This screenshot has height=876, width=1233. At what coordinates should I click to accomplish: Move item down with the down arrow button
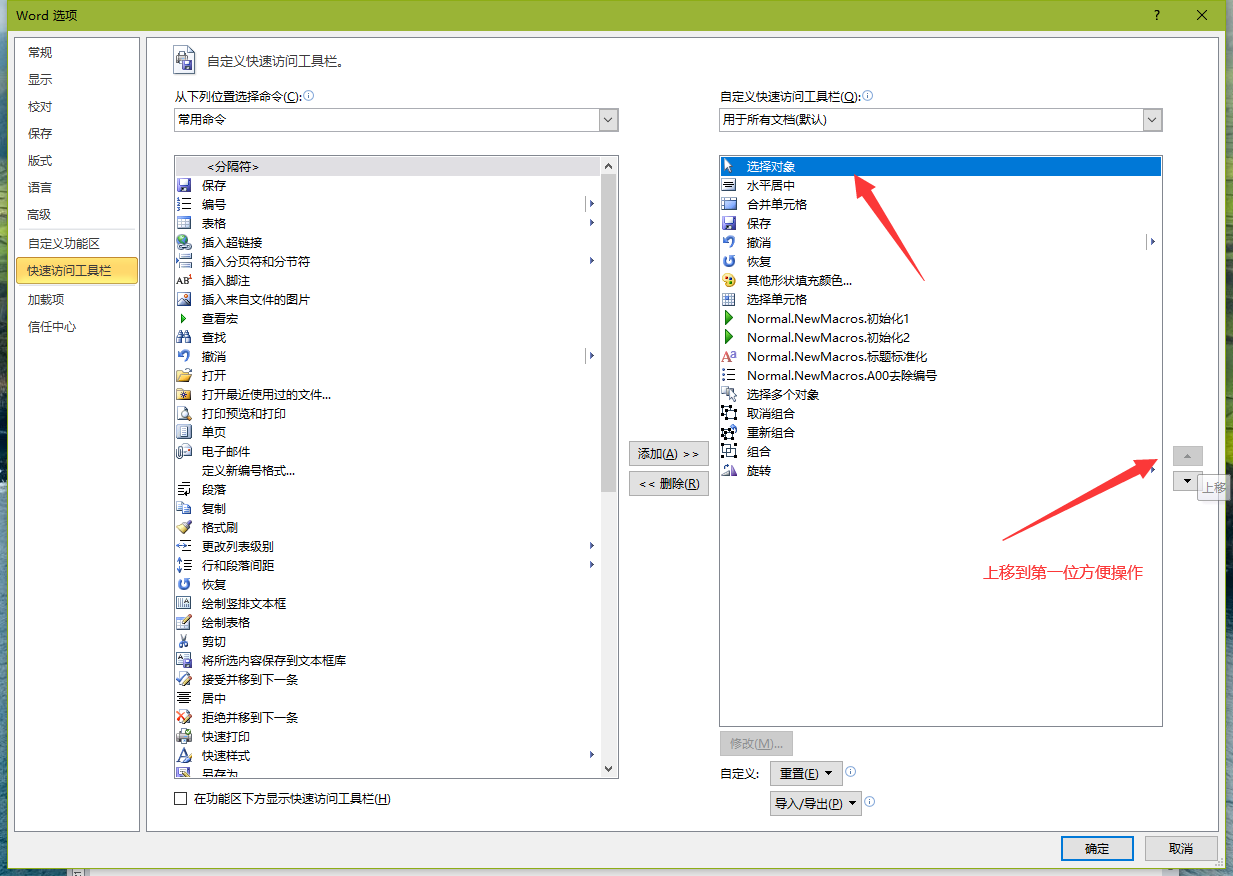coord(1187,481)
